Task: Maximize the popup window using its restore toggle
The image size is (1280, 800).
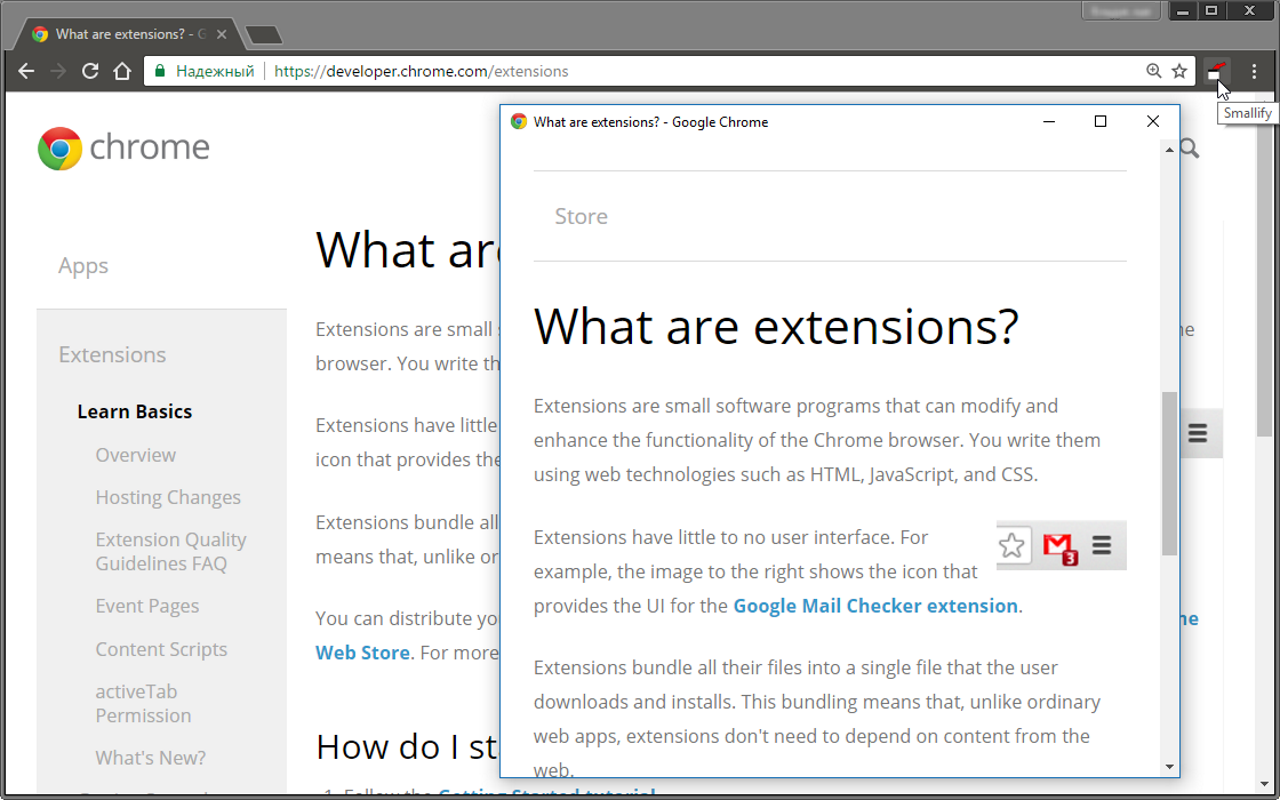Action: pos(1100,121)
